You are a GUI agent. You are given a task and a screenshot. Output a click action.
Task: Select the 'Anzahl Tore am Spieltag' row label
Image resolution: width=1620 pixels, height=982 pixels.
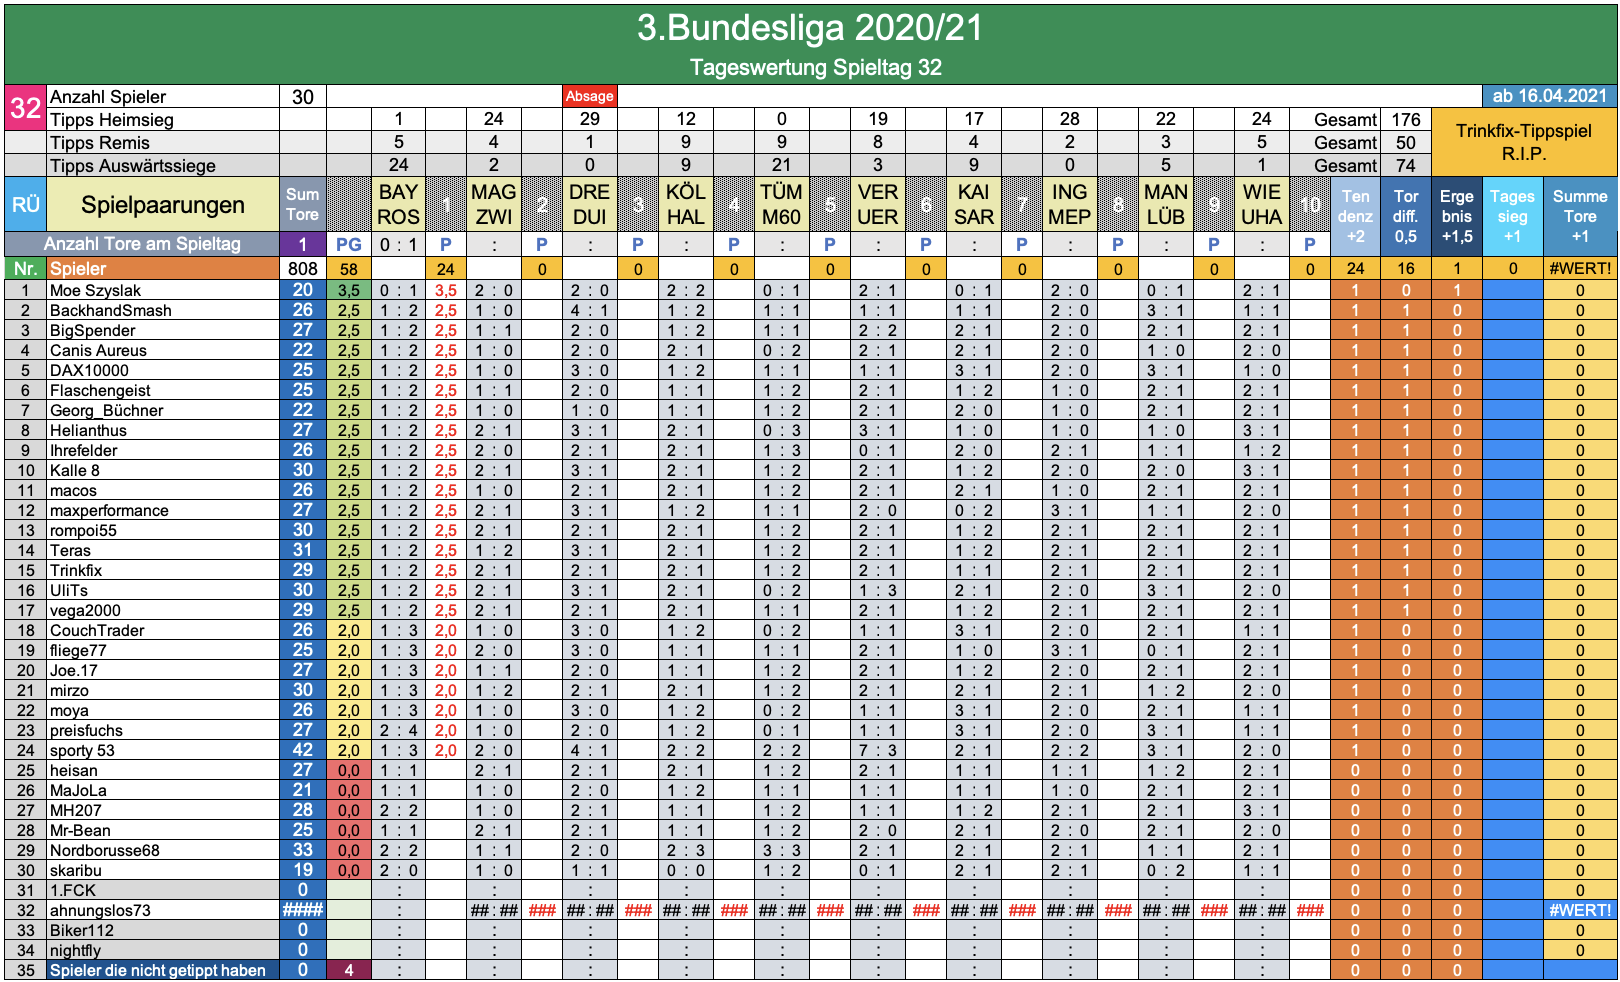coord(142,244)
